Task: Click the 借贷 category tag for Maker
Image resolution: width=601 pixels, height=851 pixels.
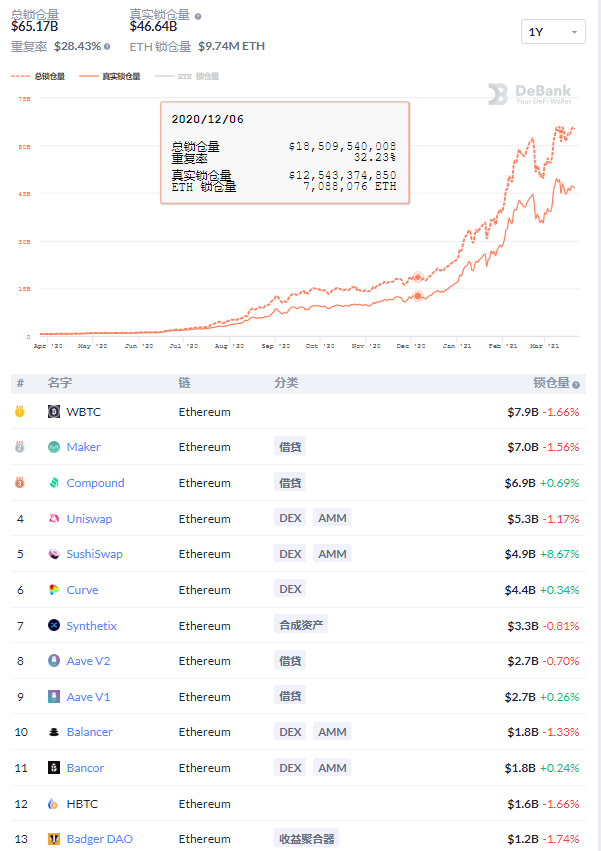Action: pyautogui.click(x=290, y=447)
